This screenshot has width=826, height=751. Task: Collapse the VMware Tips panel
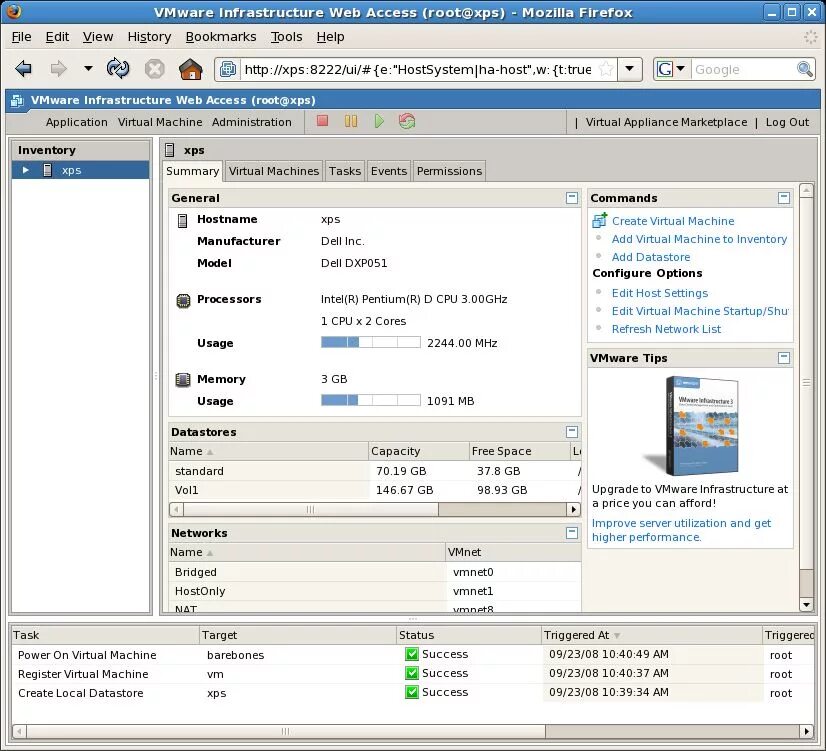784,358
